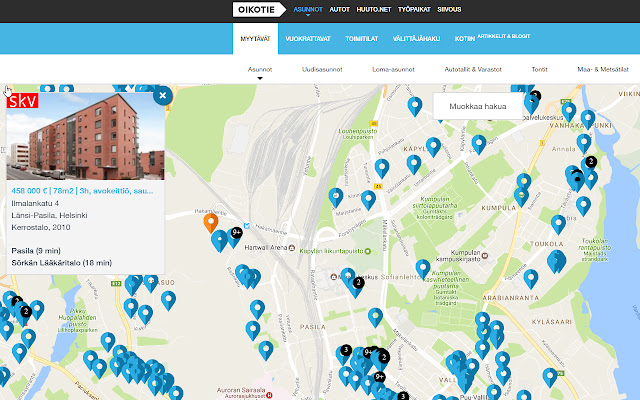Click the blue pin left of Kumpula label
Screen dimensions: 640x400
[521, 185]
